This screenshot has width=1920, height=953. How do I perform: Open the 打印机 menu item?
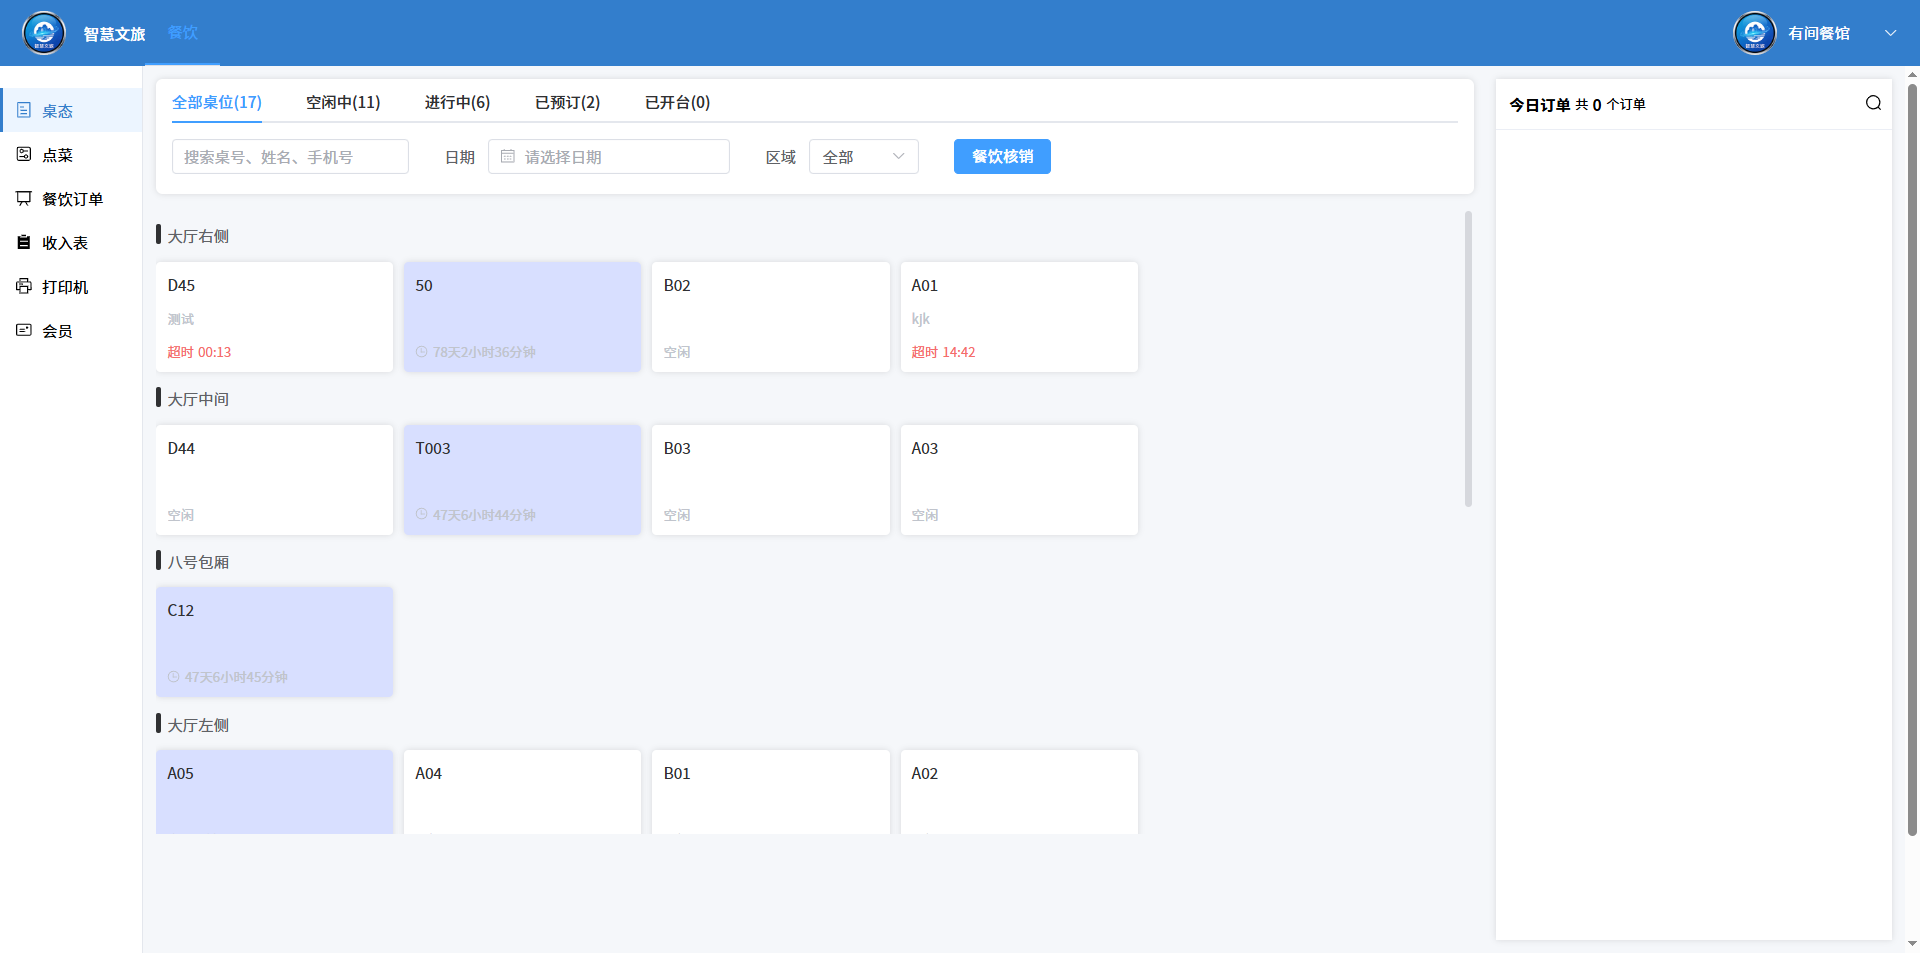coord(71,287)
